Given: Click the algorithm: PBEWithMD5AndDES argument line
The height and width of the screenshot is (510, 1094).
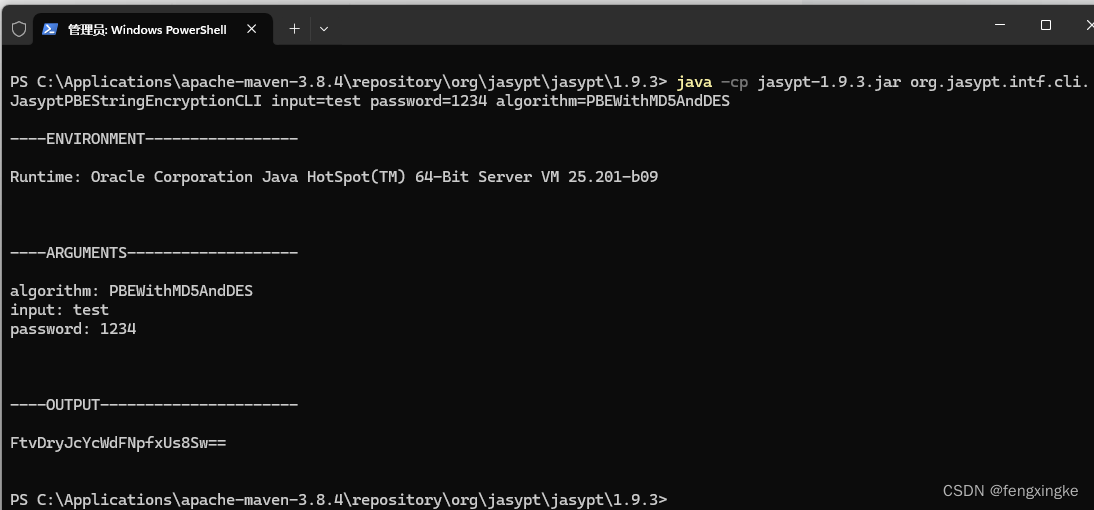Looking at the screenshot, I should tap(131, 291).
